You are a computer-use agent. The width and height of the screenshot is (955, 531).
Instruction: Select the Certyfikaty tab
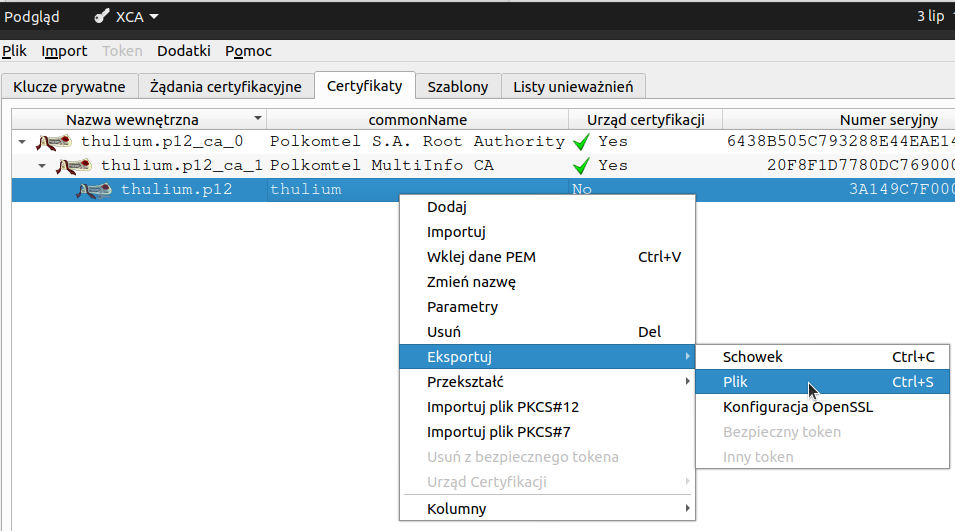(365, 86)
